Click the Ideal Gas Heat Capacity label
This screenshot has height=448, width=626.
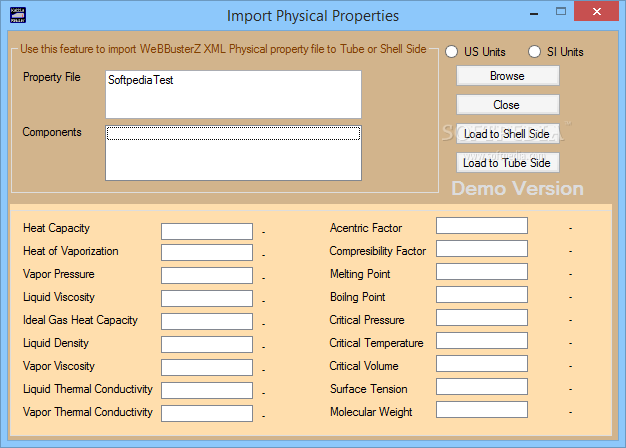[80, 320]
